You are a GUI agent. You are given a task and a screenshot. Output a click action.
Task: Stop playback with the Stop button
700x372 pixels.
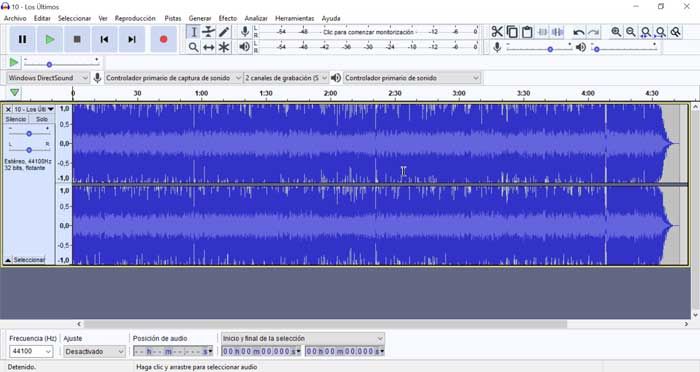77,39
